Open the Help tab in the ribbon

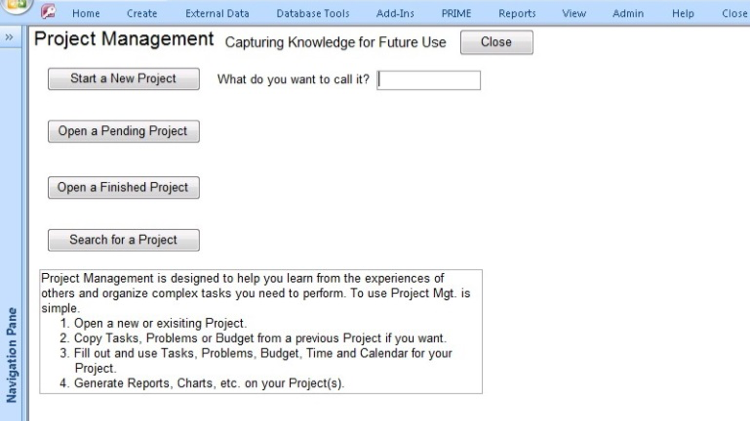(683, 13)
